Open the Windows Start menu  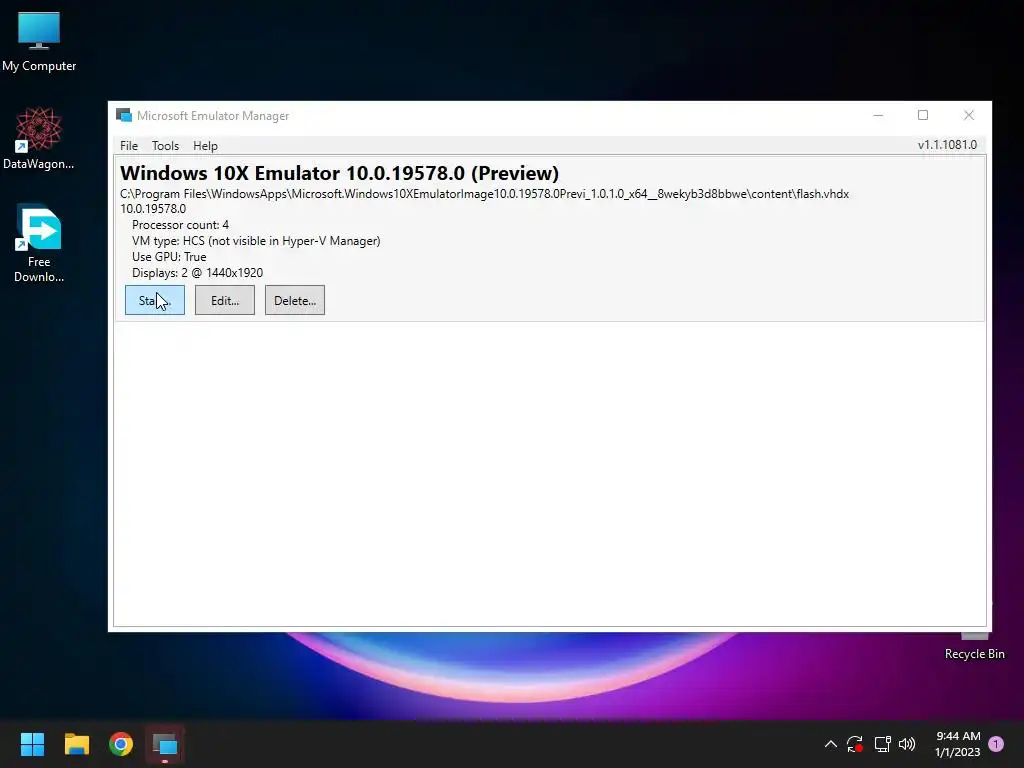[x=32, y=744]
